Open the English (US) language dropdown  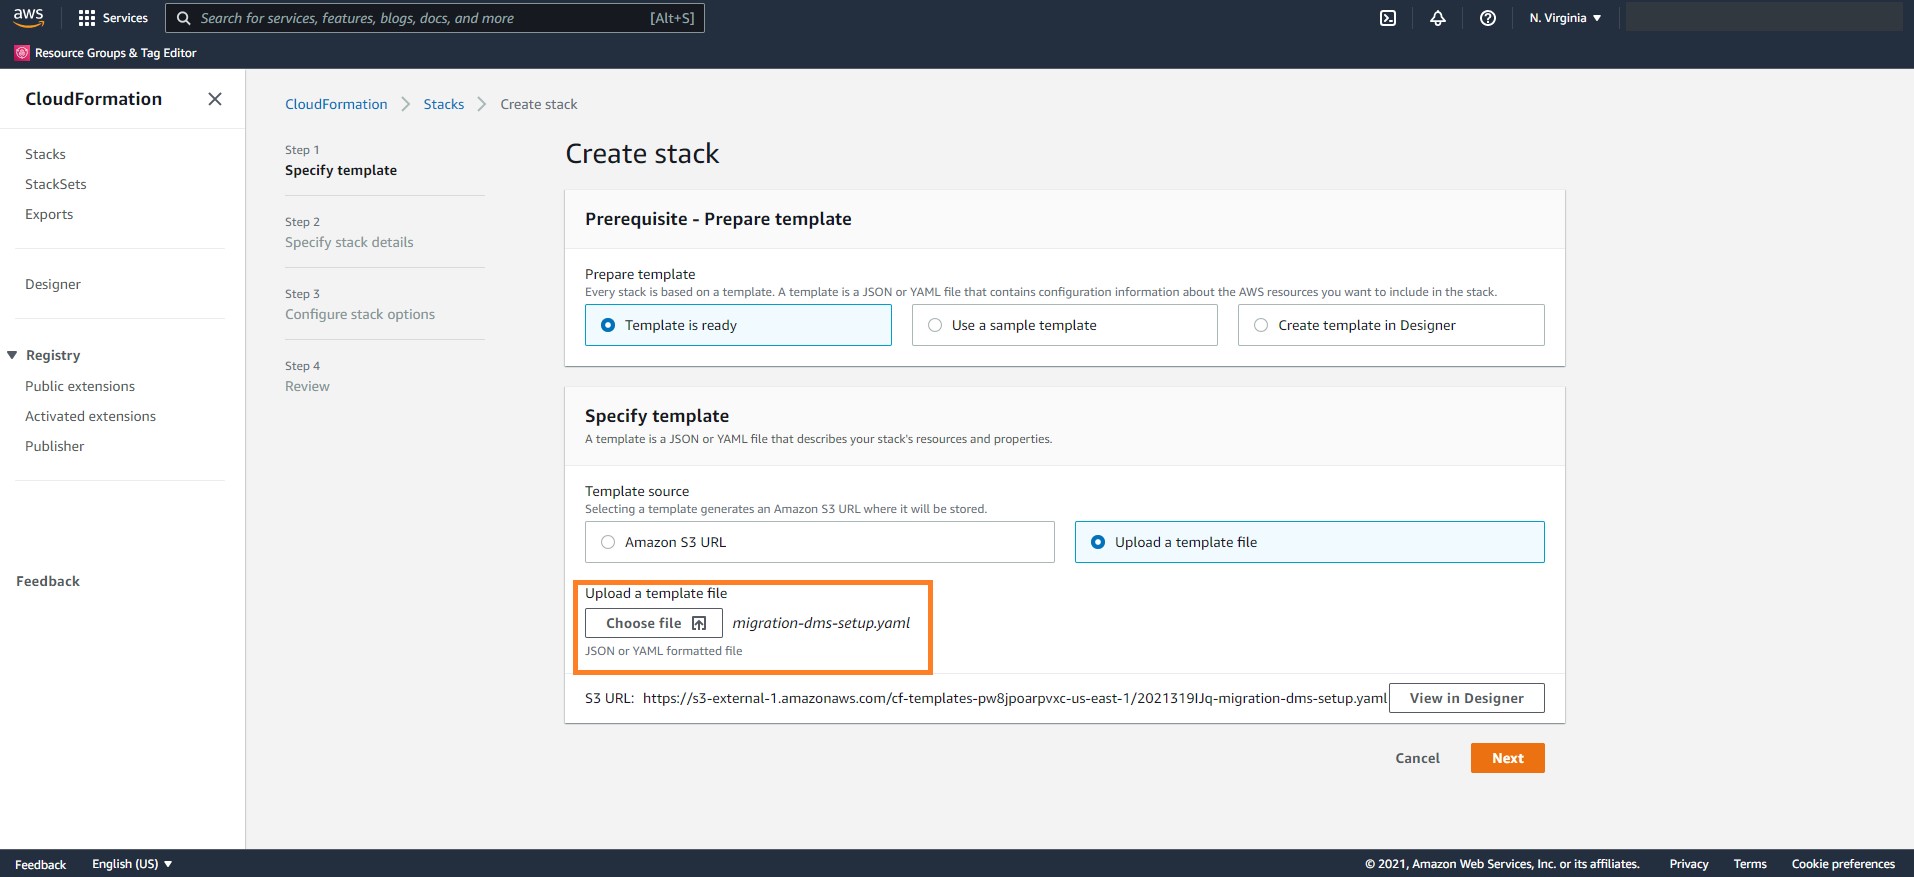[x=132, y=864]
